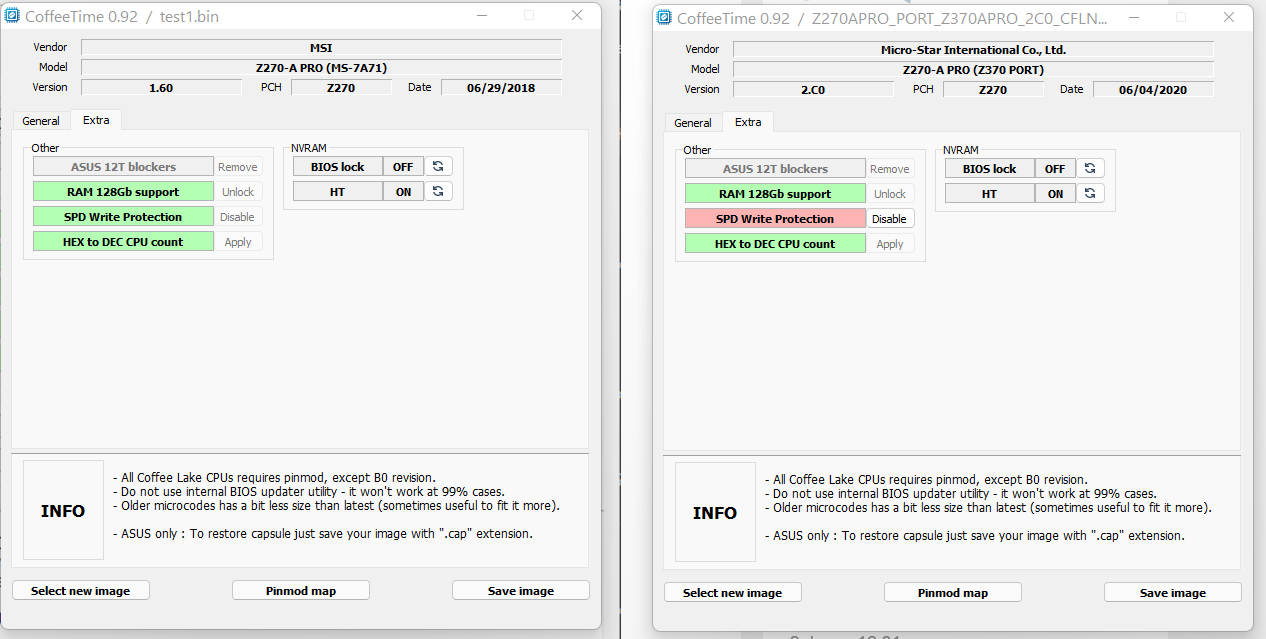Click HT label in test1.bin window
1266x639 pixels.
pos(338,192)
